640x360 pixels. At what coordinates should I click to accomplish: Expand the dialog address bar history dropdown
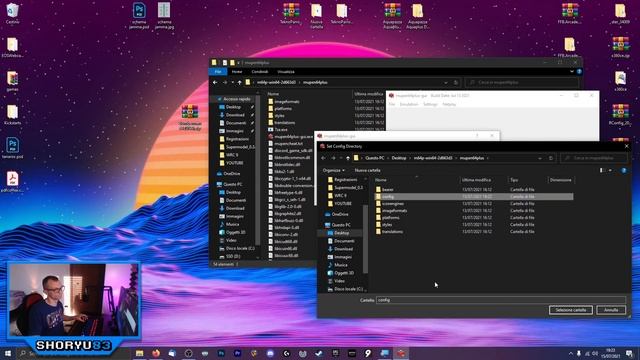(x=540, y=158)
